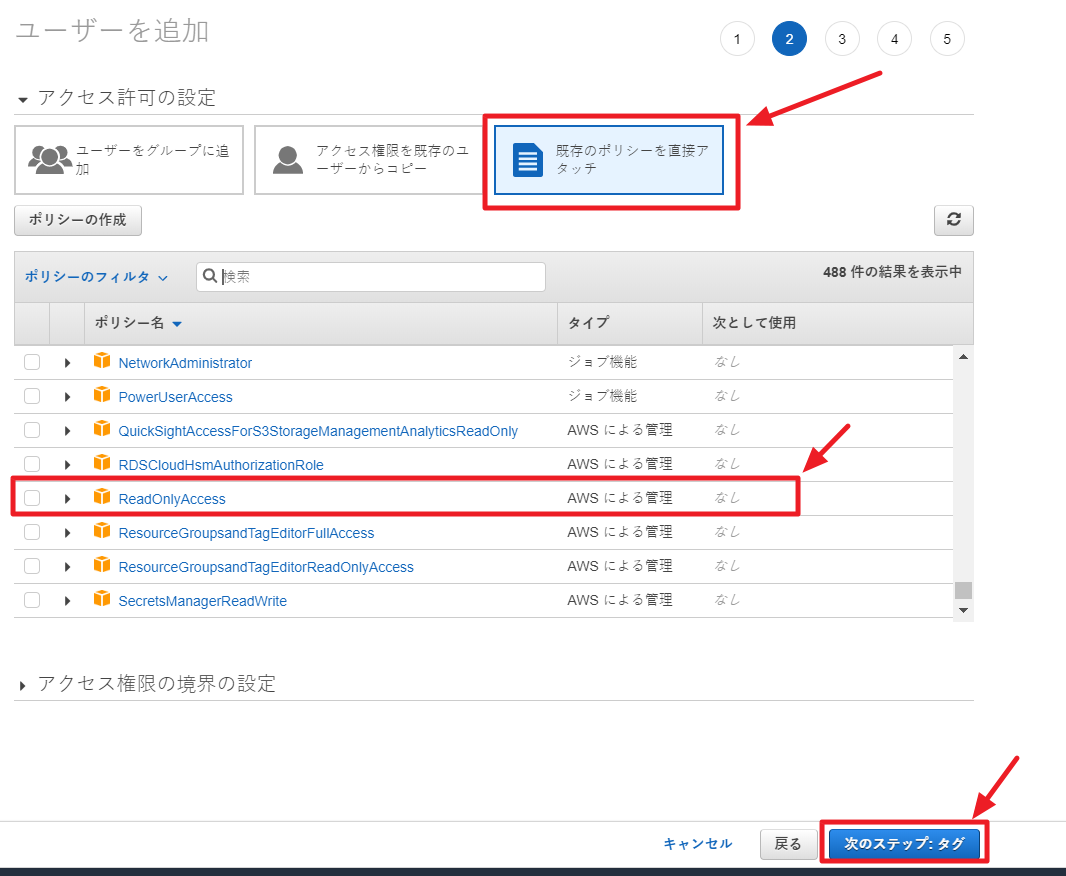The width and height of the screenshot is (1066, 876).
Task: Click the policy icon beside SecretsManagerReadWrite
Action: (102, 600)
